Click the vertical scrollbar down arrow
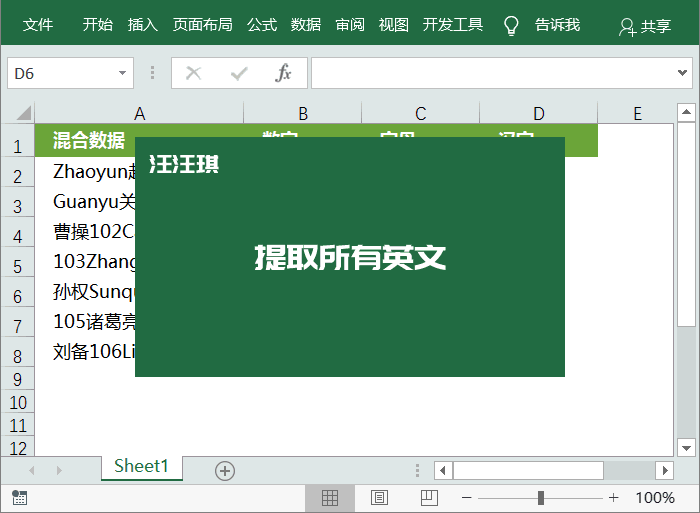 coord(686,447)
